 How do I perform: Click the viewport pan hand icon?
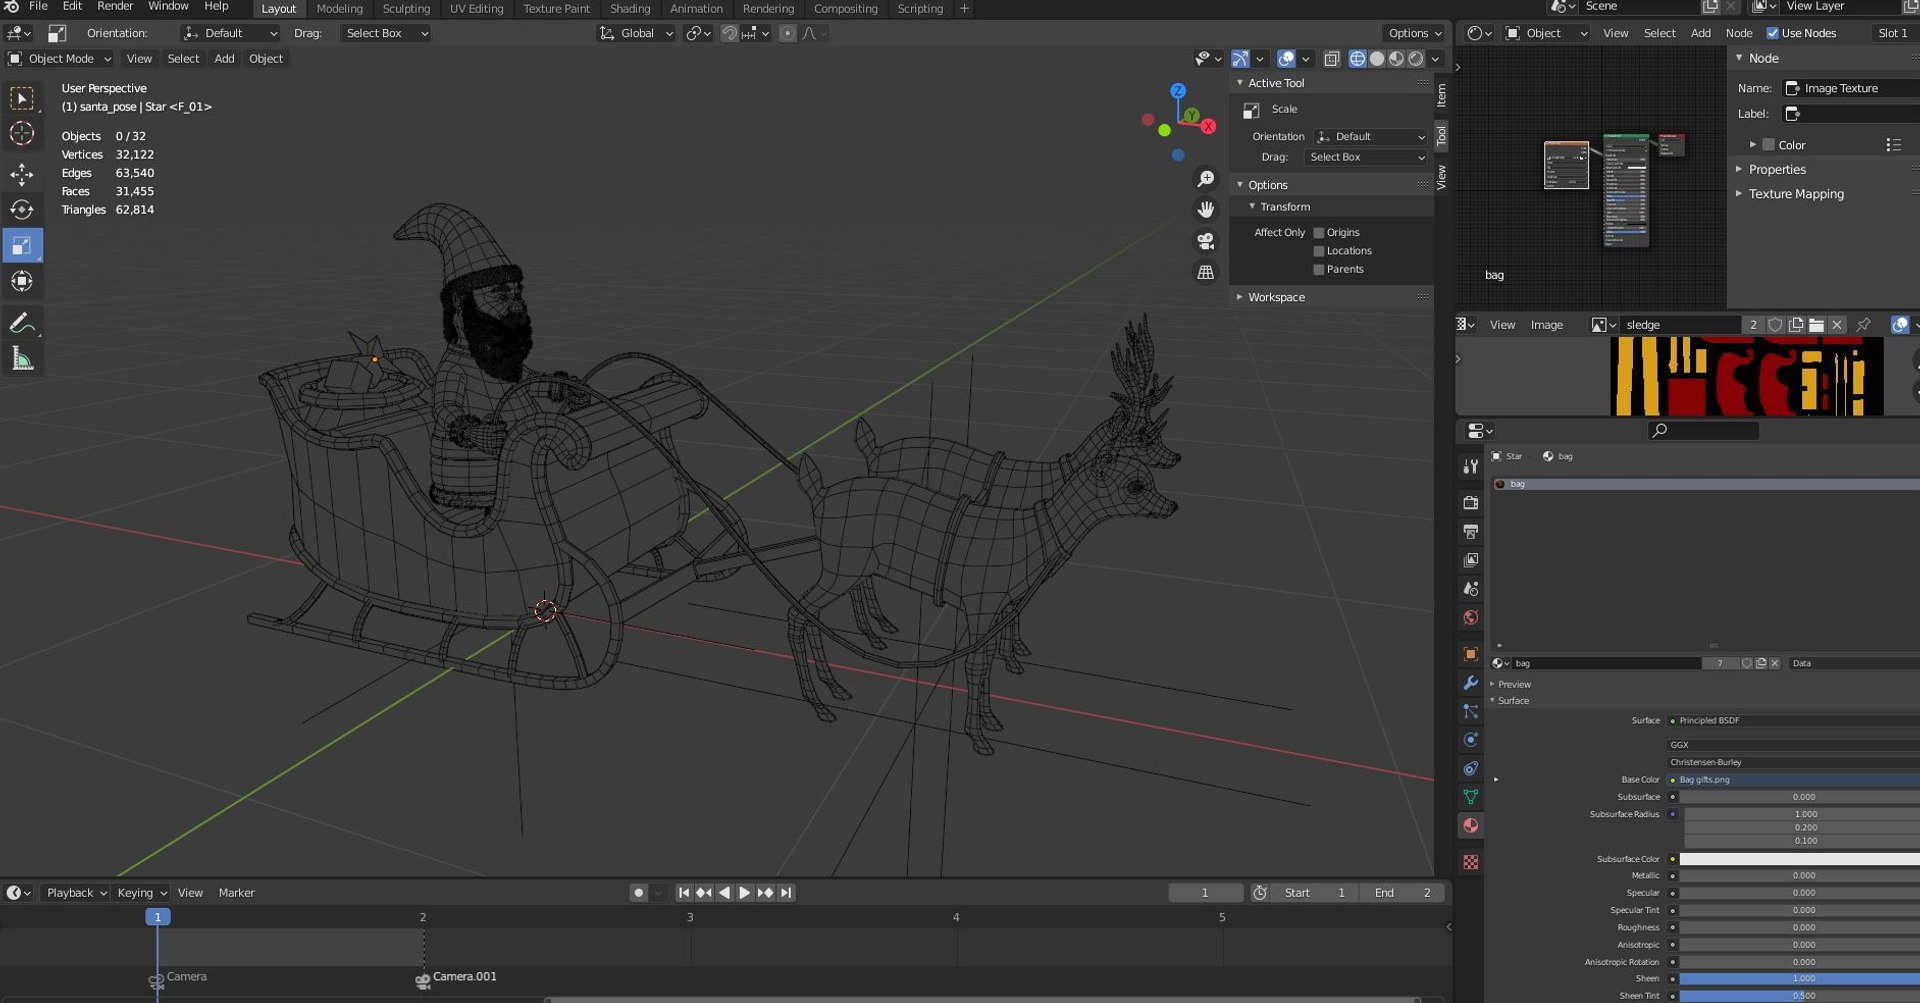click(1206, 210)
